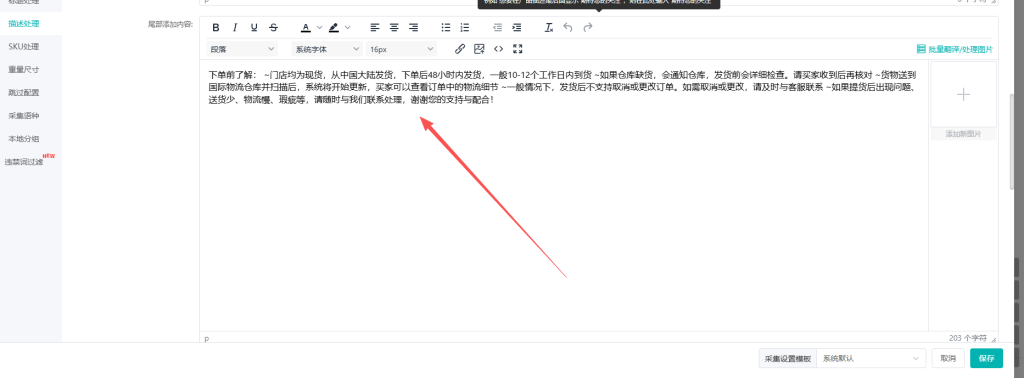
Task: Insert a bulleted list
Action: point(446,27)
